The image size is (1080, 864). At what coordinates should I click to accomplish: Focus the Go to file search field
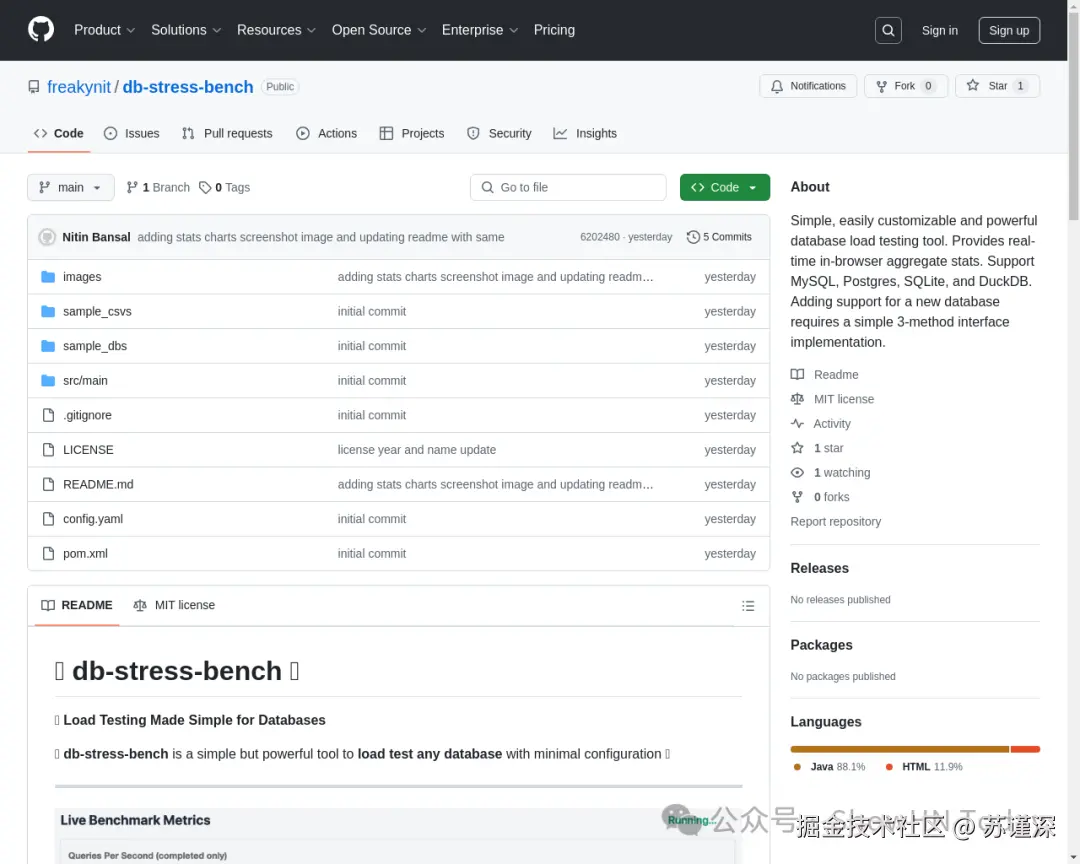(568, 187)
